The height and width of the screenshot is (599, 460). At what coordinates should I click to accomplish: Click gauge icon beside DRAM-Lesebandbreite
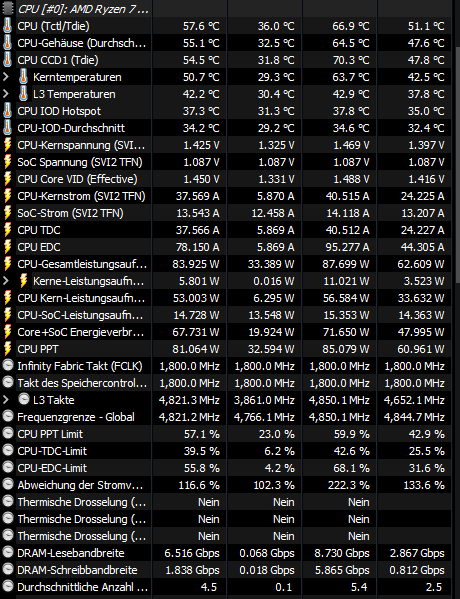tap(8, 552)
